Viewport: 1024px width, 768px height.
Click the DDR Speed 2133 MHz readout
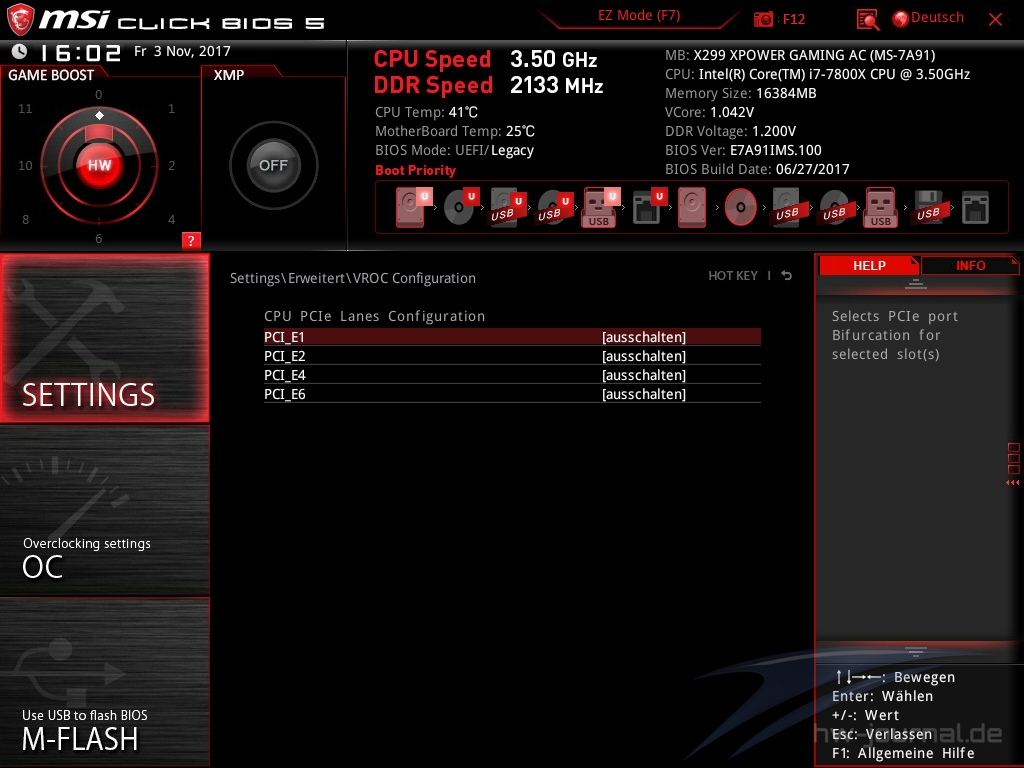click(x=488, y=85)
